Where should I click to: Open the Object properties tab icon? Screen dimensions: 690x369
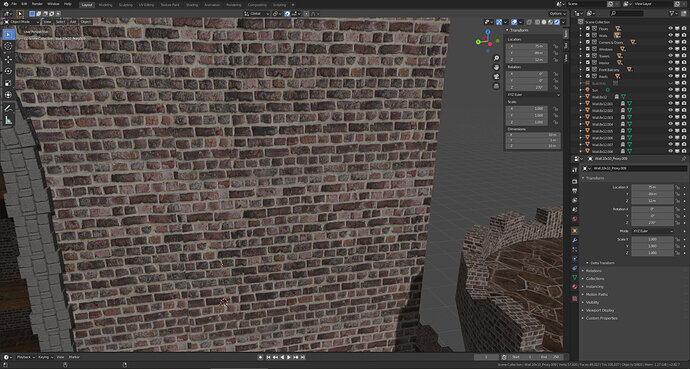pyautogui.click(x=575, y=230)
